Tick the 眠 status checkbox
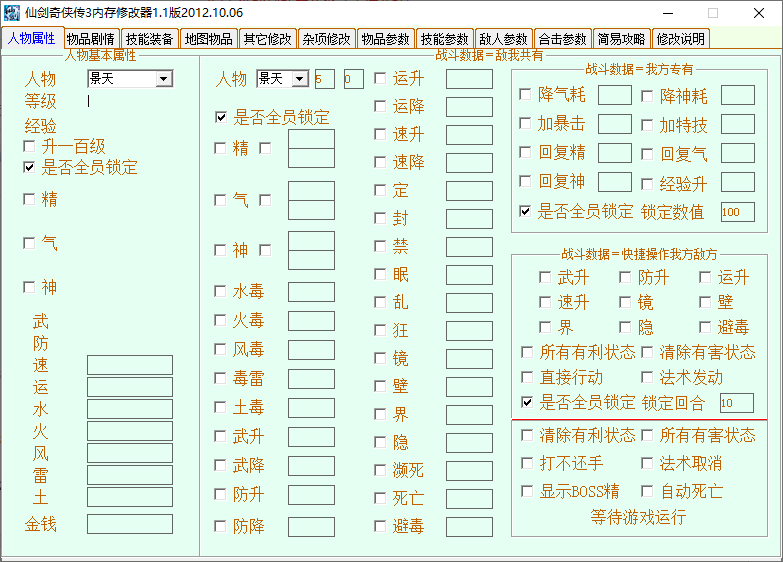Image resolution: width=783 pixels, height=562 pixels. click(x=380, y=274)
